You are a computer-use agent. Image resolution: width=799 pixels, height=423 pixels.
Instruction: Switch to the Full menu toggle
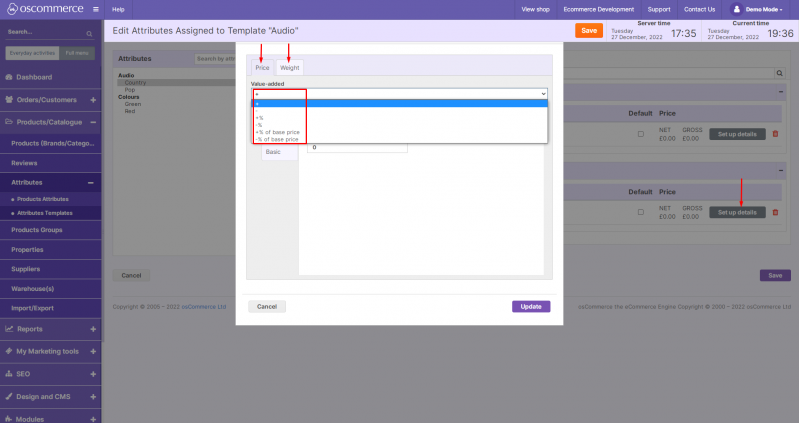click(76, 53)
